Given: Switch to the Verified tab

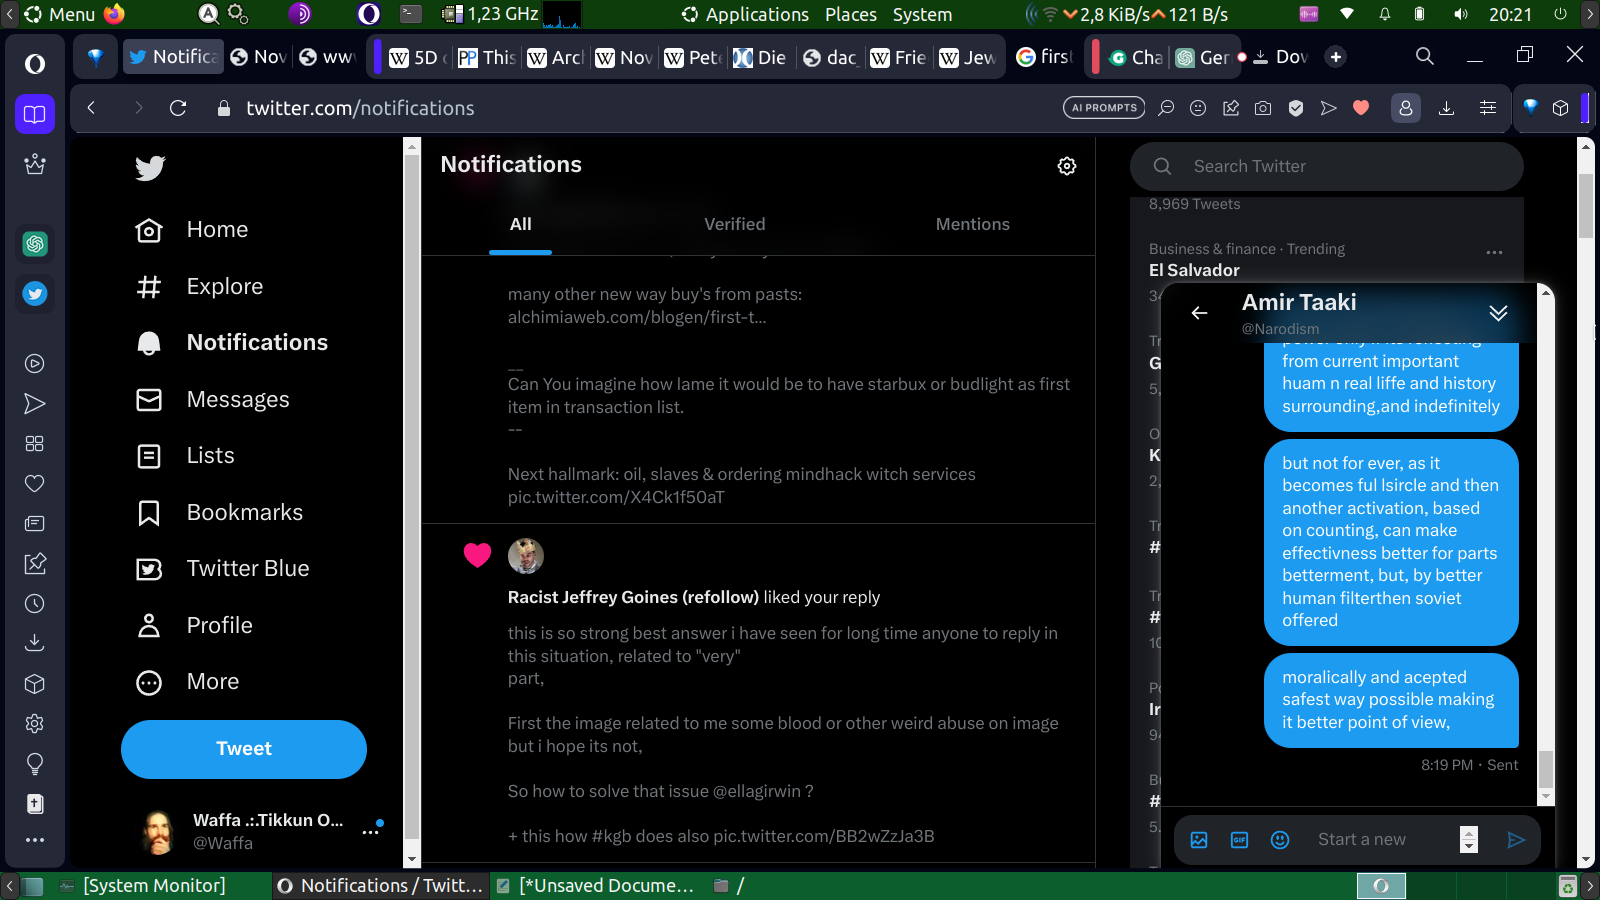Looking at the screenshot, I should tap(734, 225).
